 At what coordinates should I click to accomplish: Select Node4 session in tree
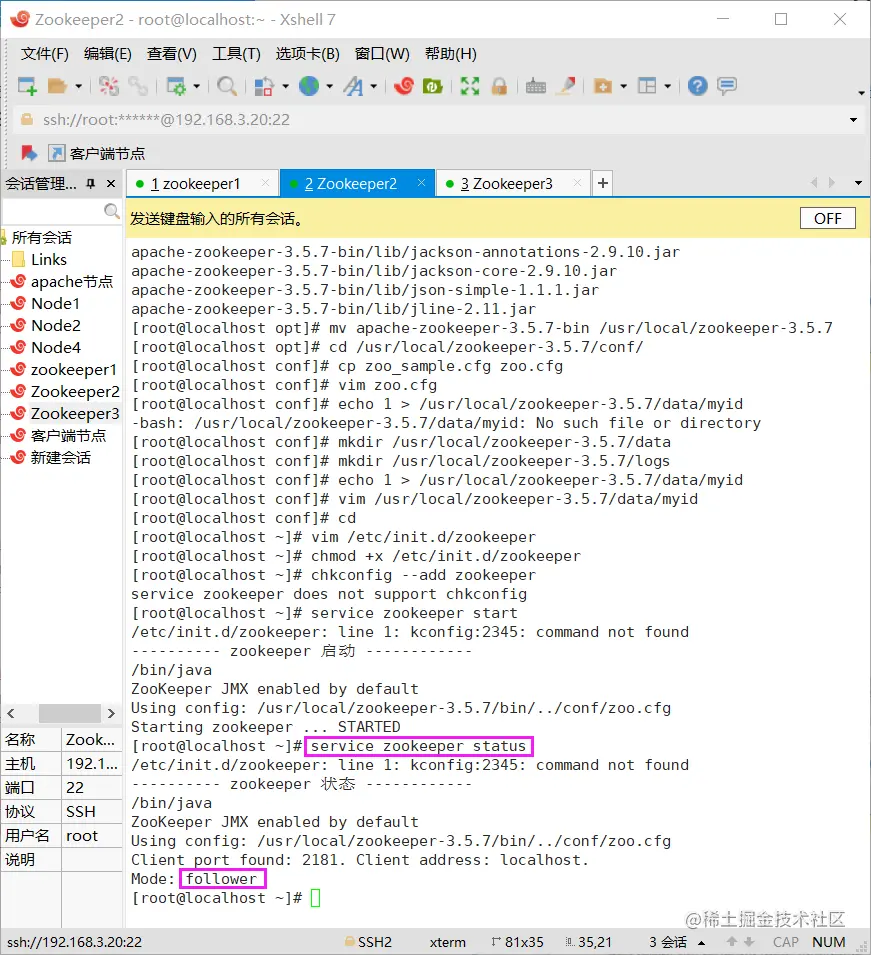tap(55, 347)
